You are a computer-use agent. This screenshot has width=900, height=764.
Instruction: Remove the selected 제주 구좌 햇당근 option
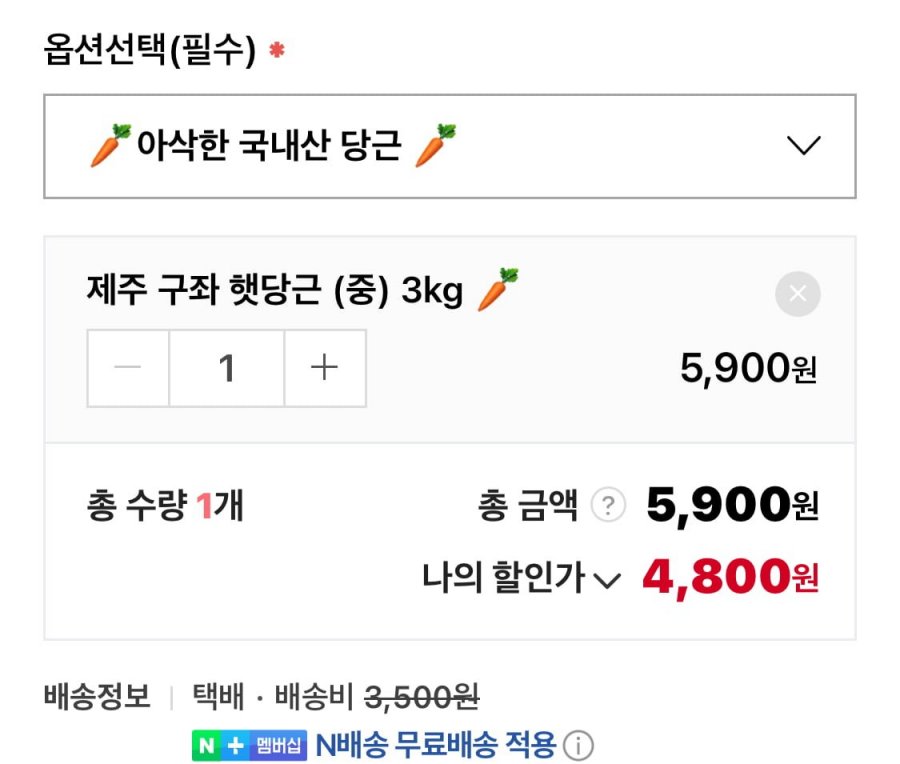coord(797,294)
